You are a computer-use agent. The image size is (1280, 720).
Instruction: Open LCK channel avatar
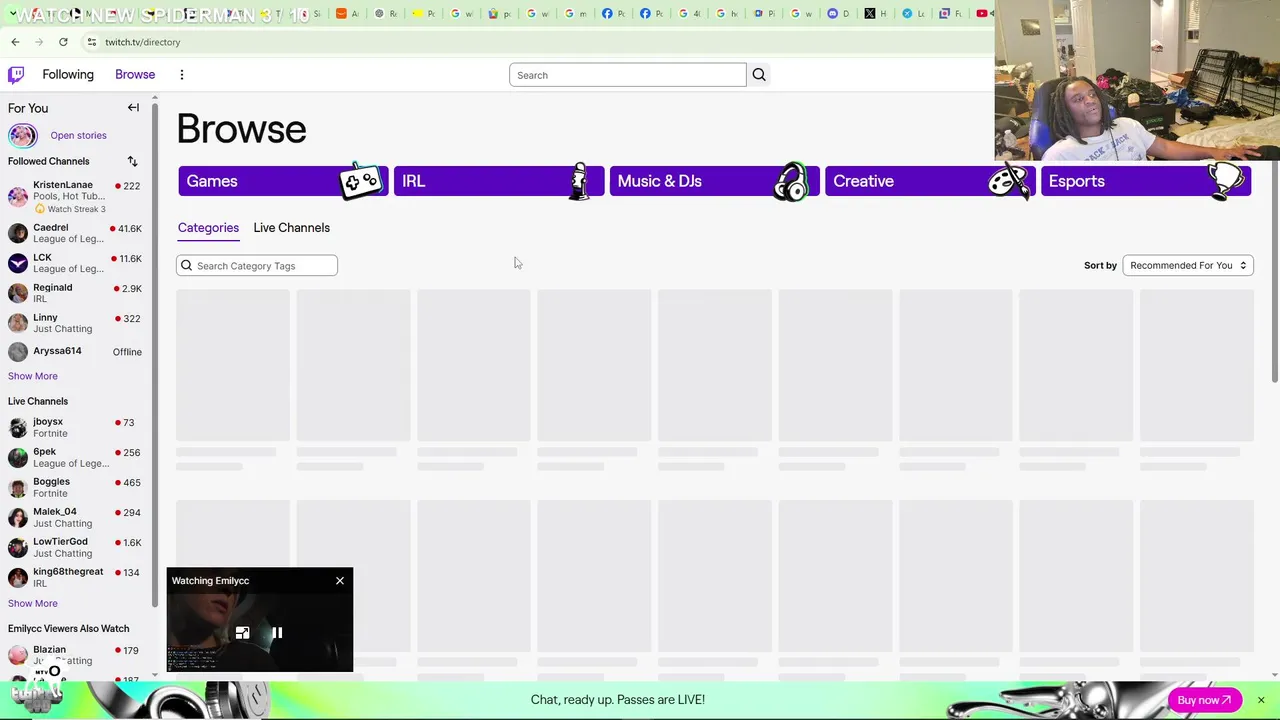click(x=18, y=263)
